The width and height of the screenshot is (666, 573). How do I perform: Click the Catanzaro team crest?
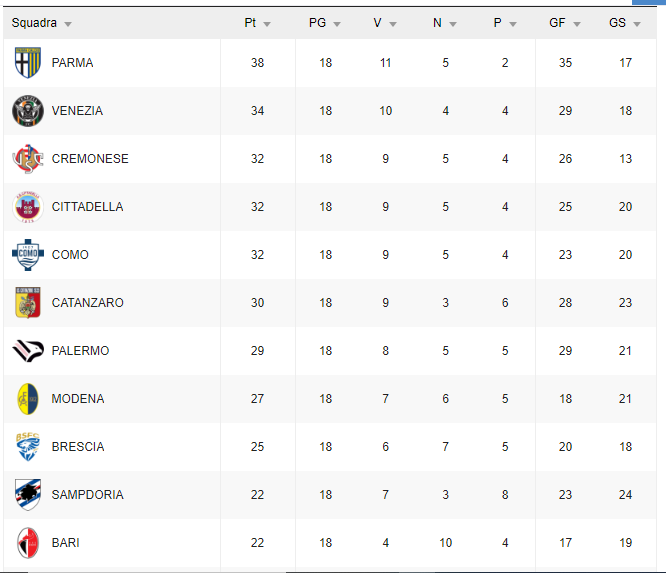pyautogui.click(x=28, y=303)
